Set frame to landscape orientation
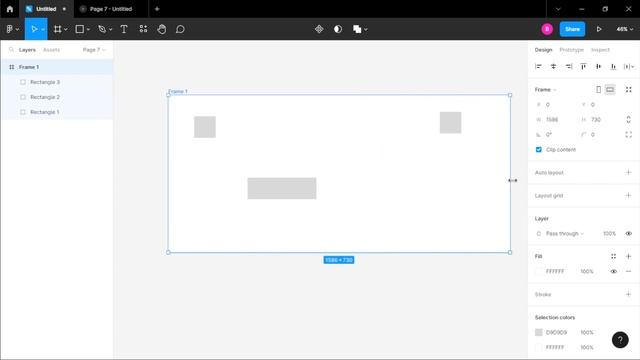Image resolution: width=640 pixels, height=360 pixels. pos(610,89)
